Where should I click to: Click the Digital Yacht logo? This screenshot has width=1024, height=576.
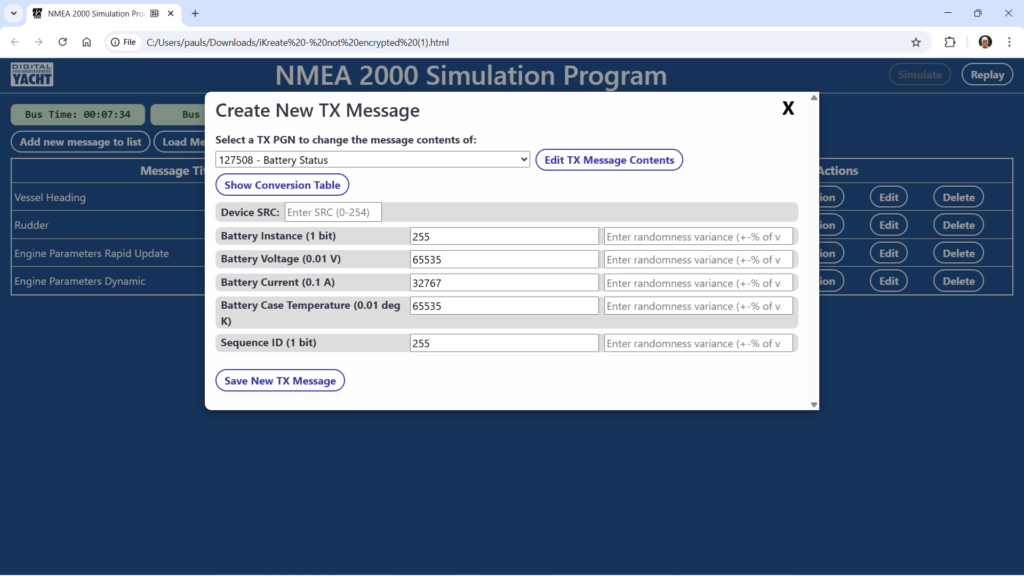[32, 75]
